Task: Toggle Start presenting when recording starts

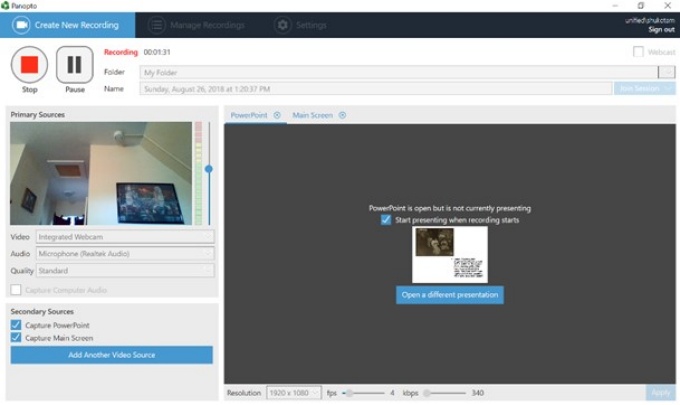Action: 386,220
